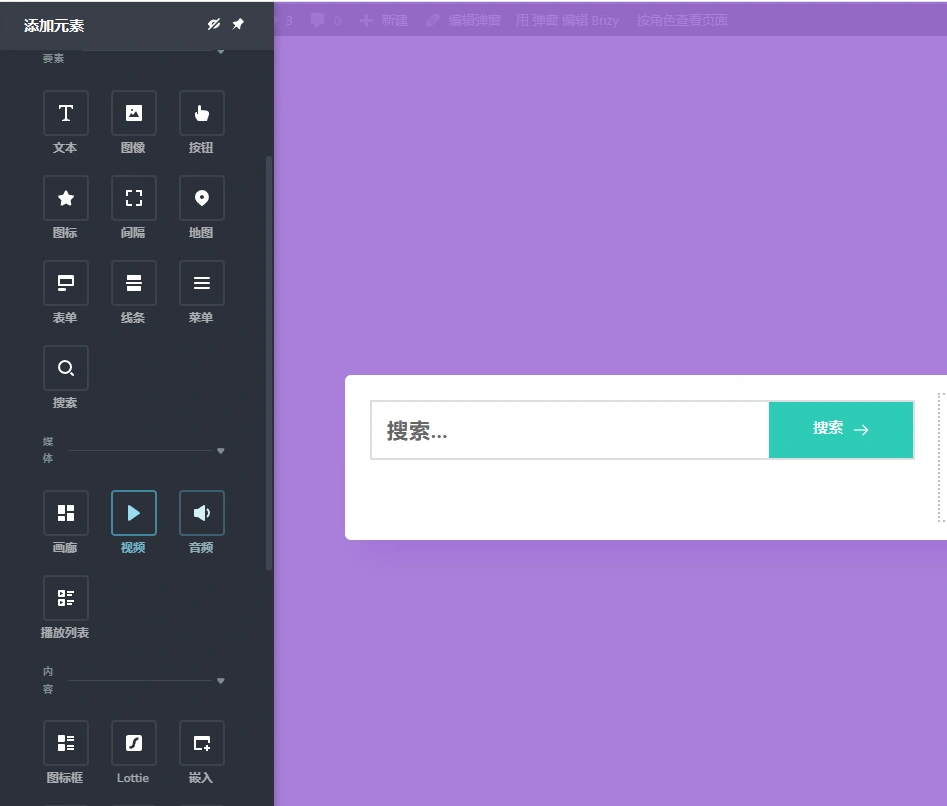Collapse the 要素 section
The height and width of the screenshot is (806, 947).
click(220, 51)
